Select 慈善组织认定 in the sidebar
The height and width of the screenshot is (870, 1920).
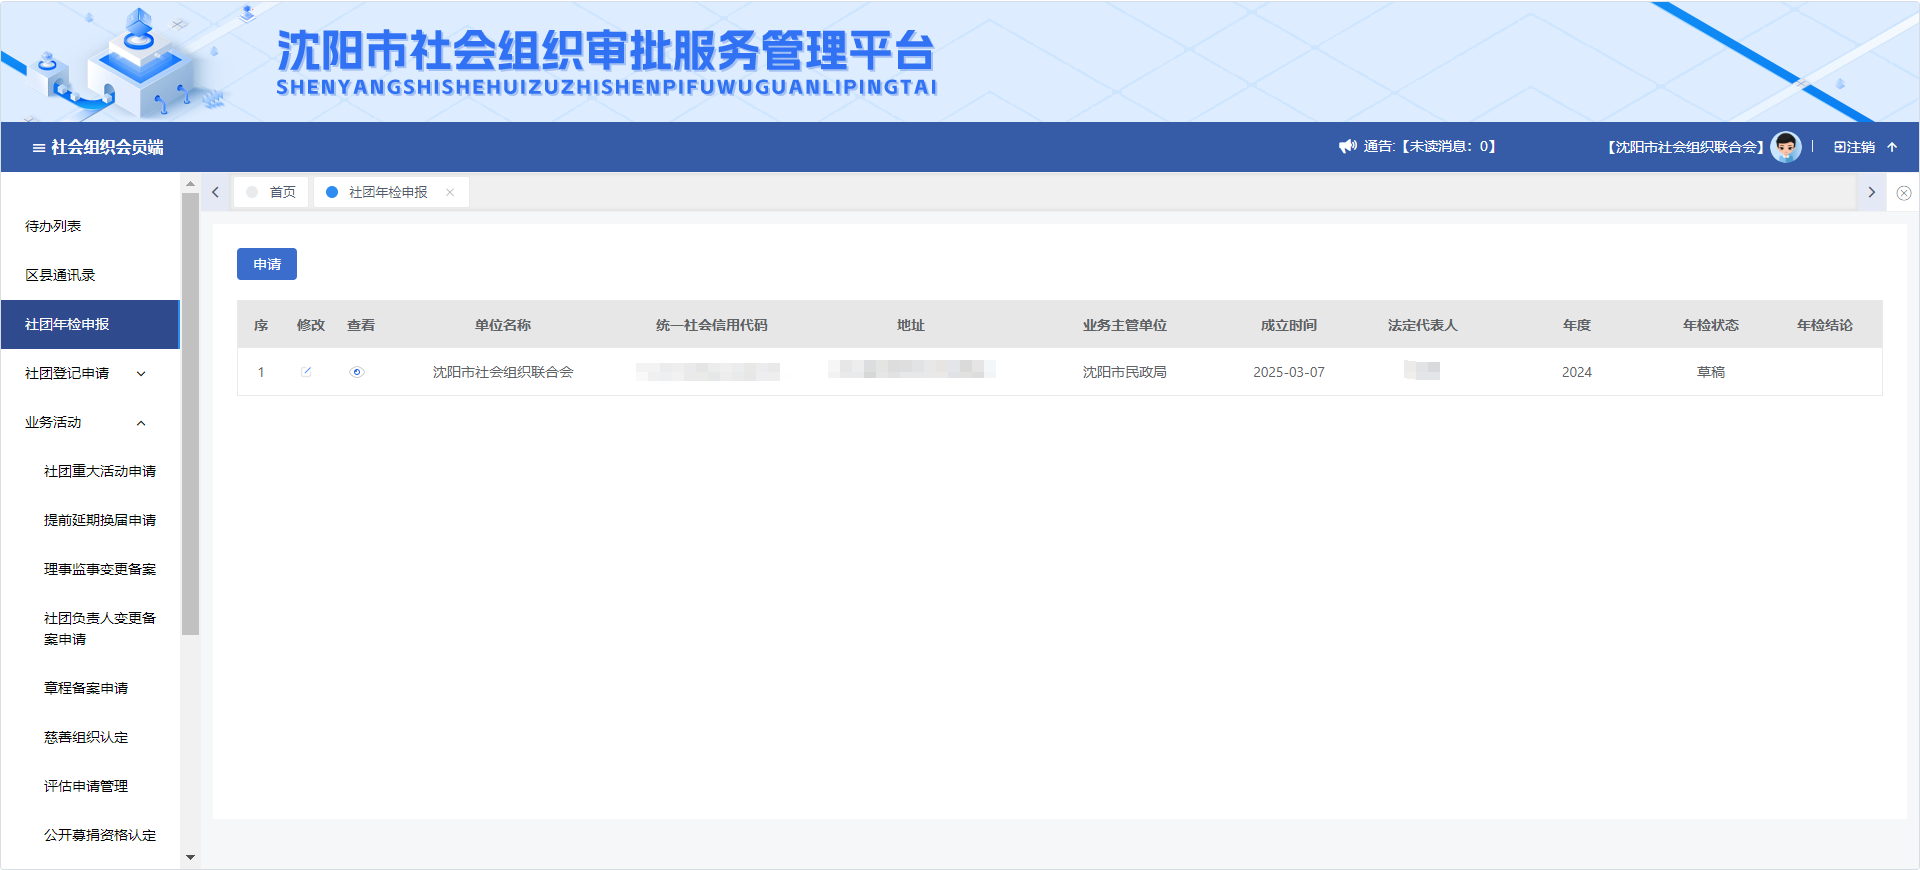point(86,737)
